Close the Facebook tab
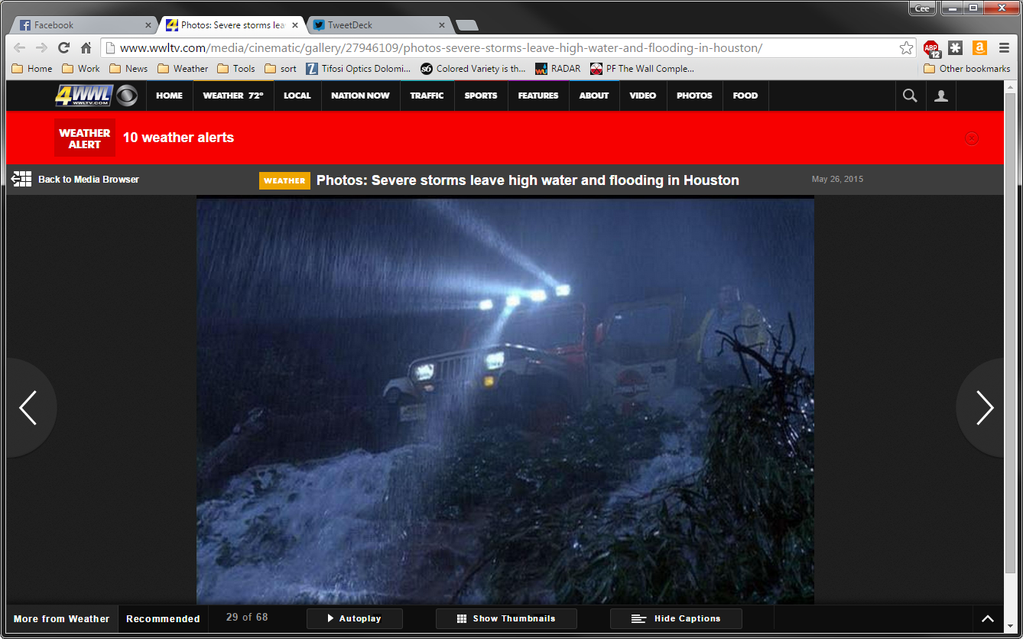The width and height of the screenshot is (1023, 639). [148, 25]
